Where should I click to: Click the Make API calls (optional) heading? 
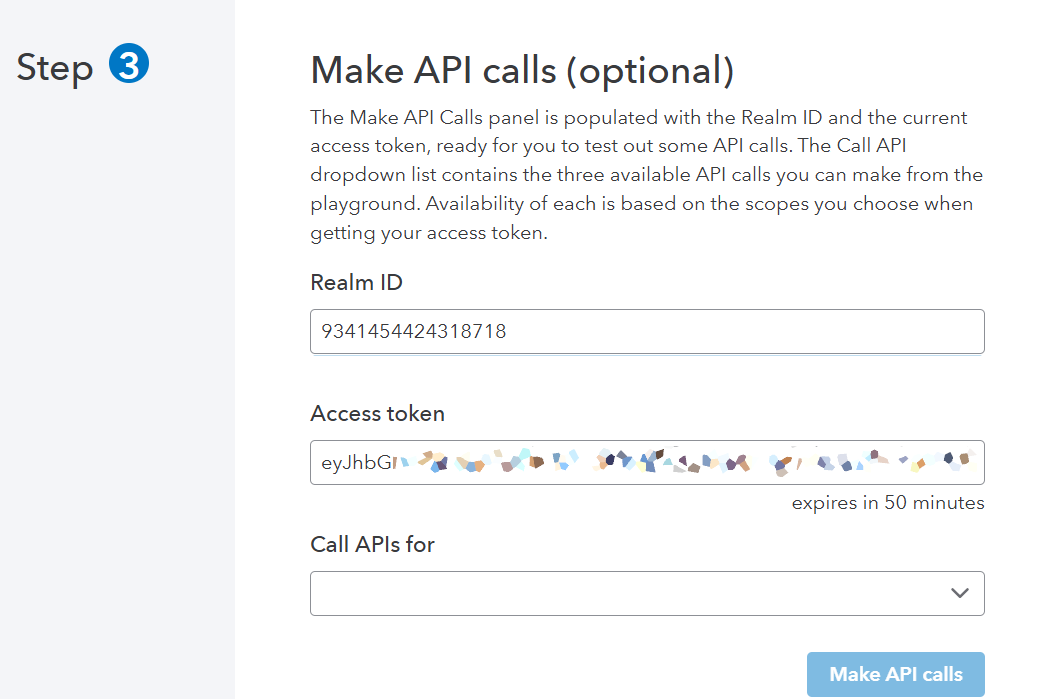(522, 71)
